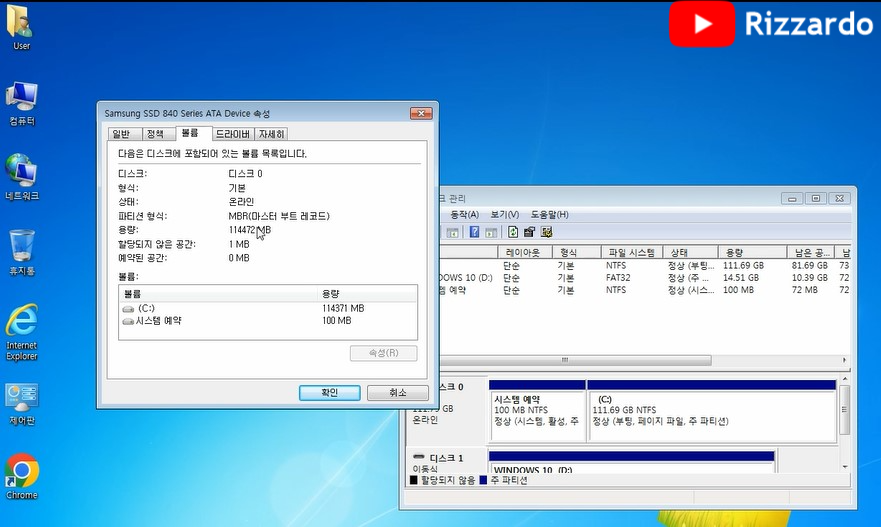This screenshot has width=881, height=527.
Task: Open the 동작(A) menu
Action: [x=464, y=215]
